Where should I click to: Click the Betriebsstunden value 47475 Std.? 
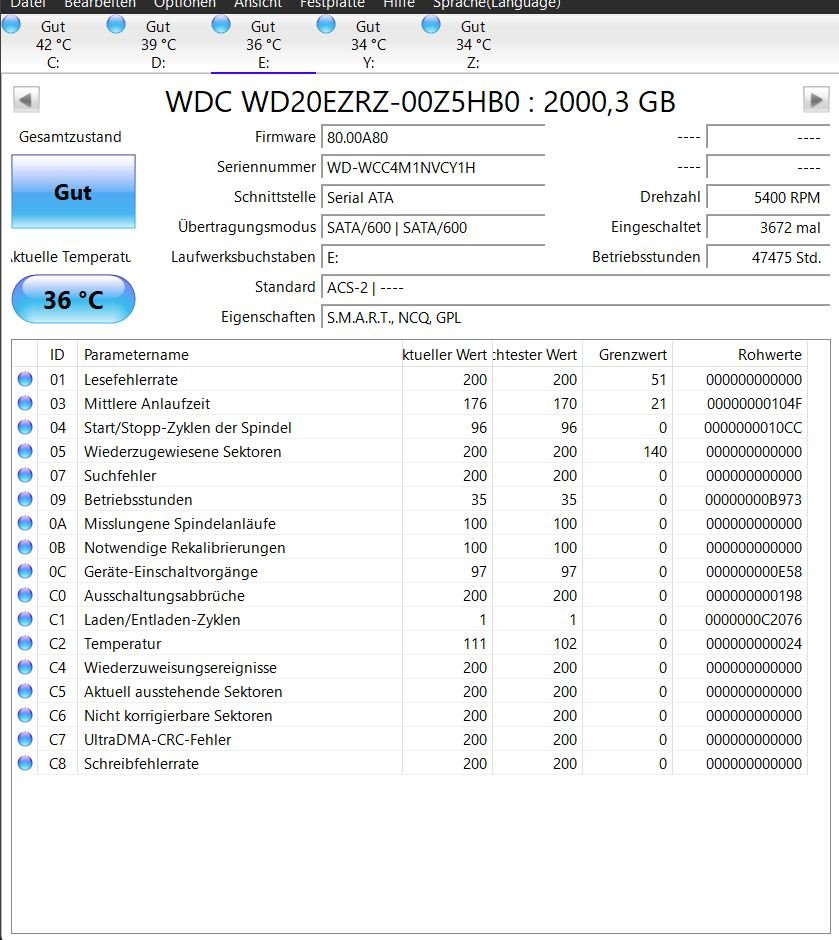point(768,257)
